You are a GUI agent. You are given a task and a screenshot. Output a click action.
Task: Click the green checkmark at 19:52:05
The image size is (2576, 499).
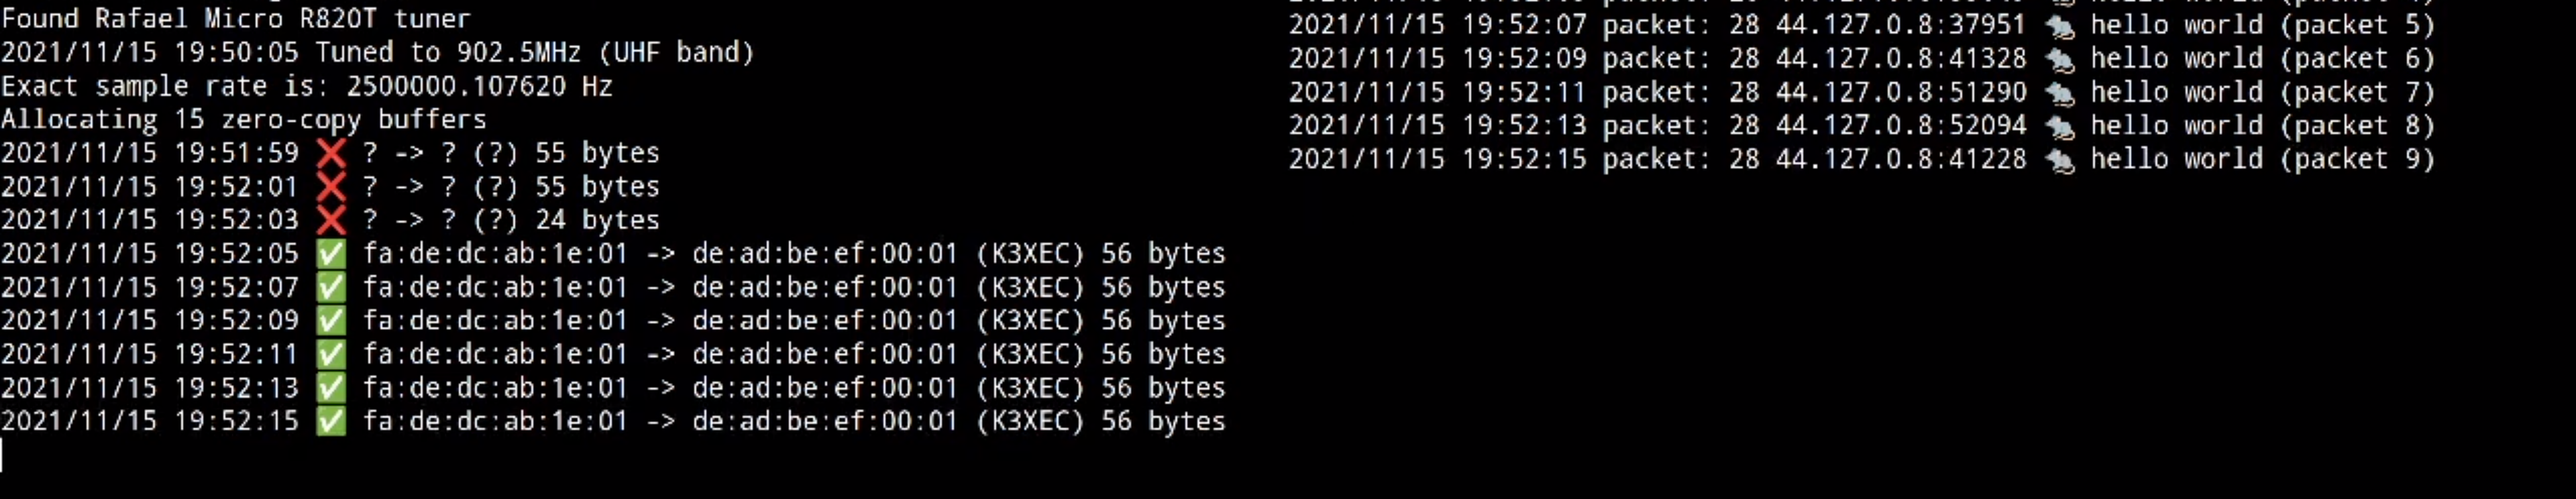point(331,254)
